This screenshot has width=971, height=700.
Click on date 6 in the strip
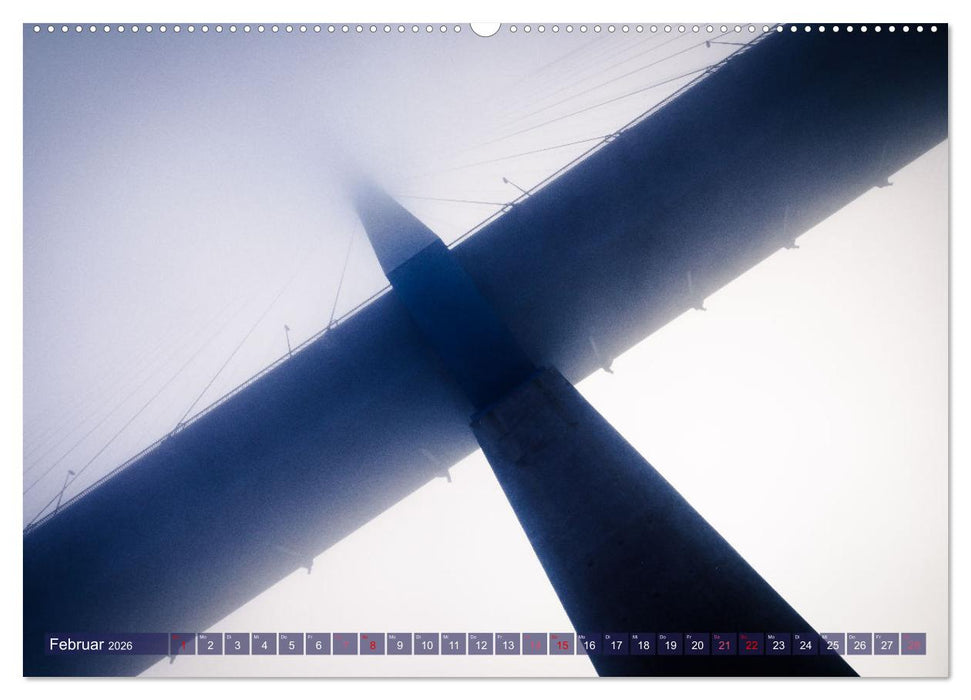coord(318,645)
